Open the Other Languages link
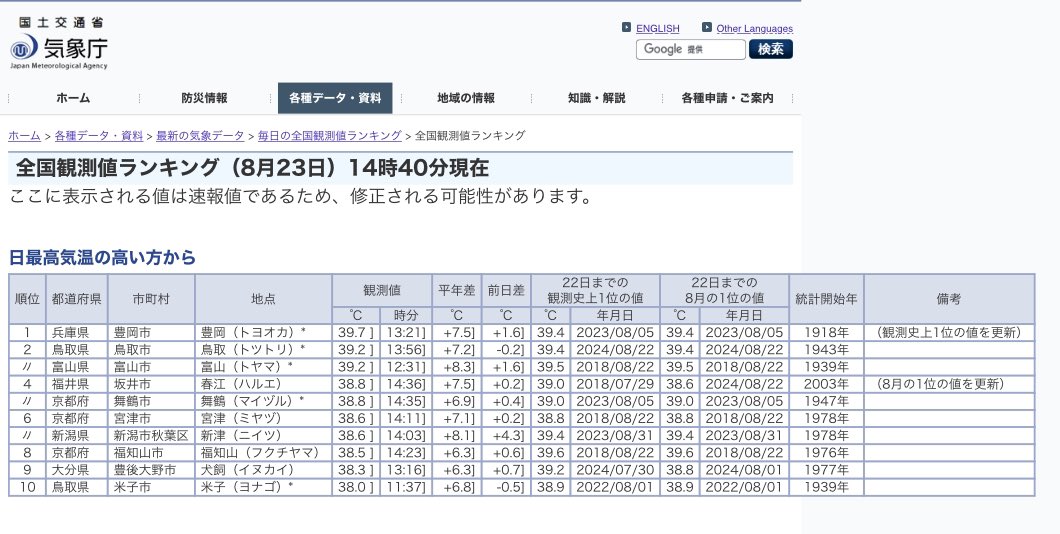This screenshot has height=534, width=1060. (x=754, y=28)
